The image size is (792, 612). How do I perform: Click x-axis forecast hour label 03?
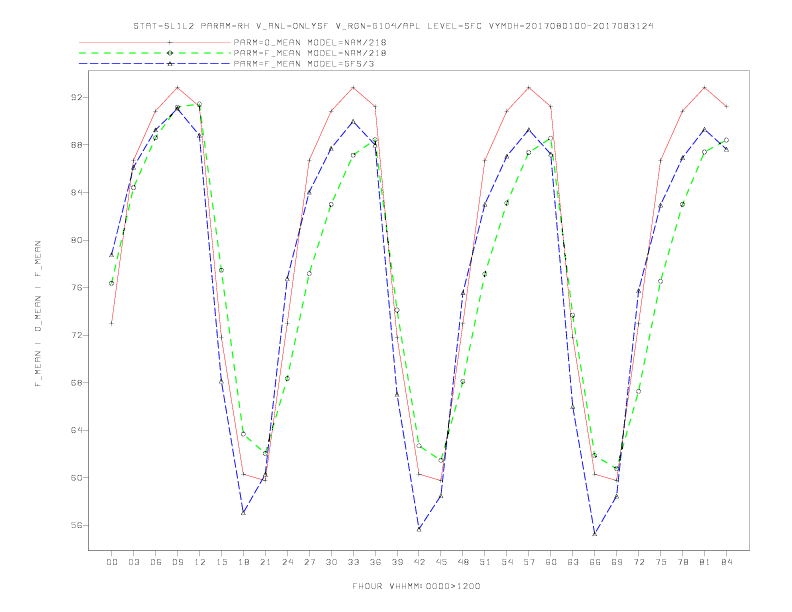pyautogui.click(x=133, y=562)
